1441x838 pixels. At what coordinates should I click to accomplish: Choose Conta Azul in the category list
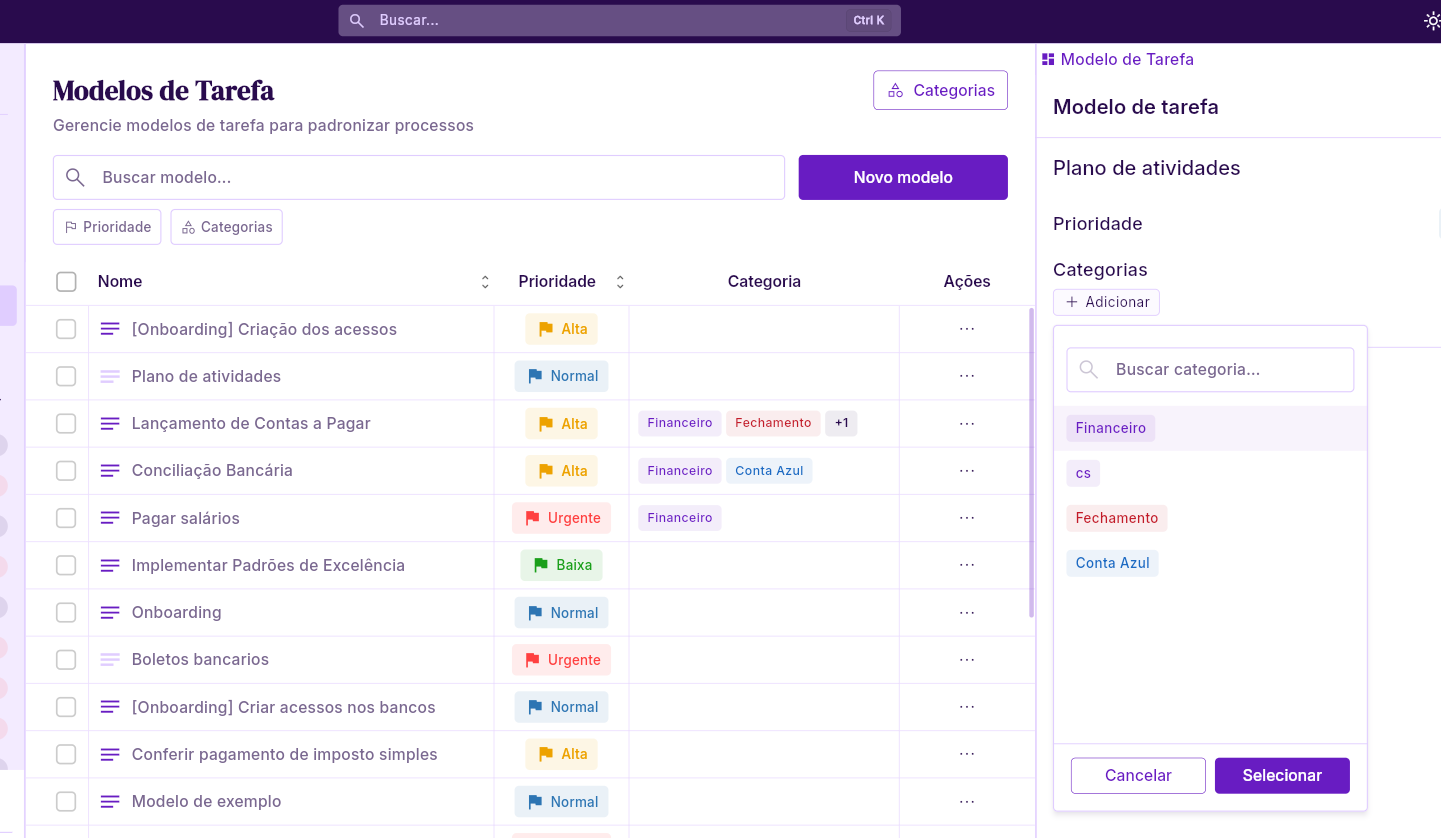[x=1112, y=563]
